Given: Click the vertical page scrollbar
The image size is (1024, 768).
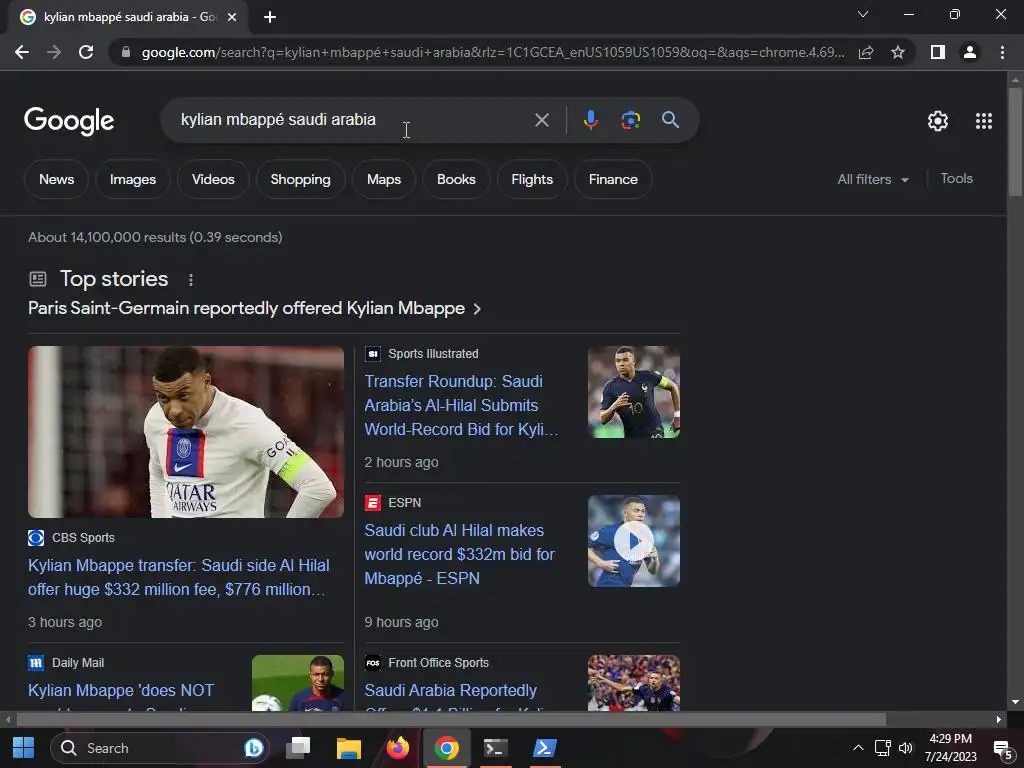Looking at the screenshot, I should pyautogui.click(x=1015, y=141).
